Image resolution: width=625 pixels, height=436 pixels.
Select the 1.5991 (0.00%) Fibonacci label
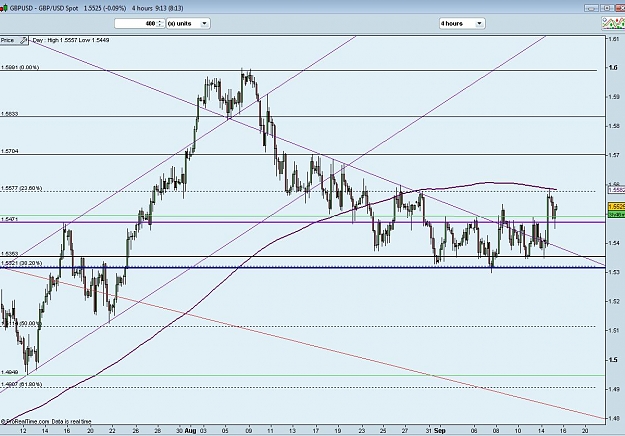click(x=20, y=67)
